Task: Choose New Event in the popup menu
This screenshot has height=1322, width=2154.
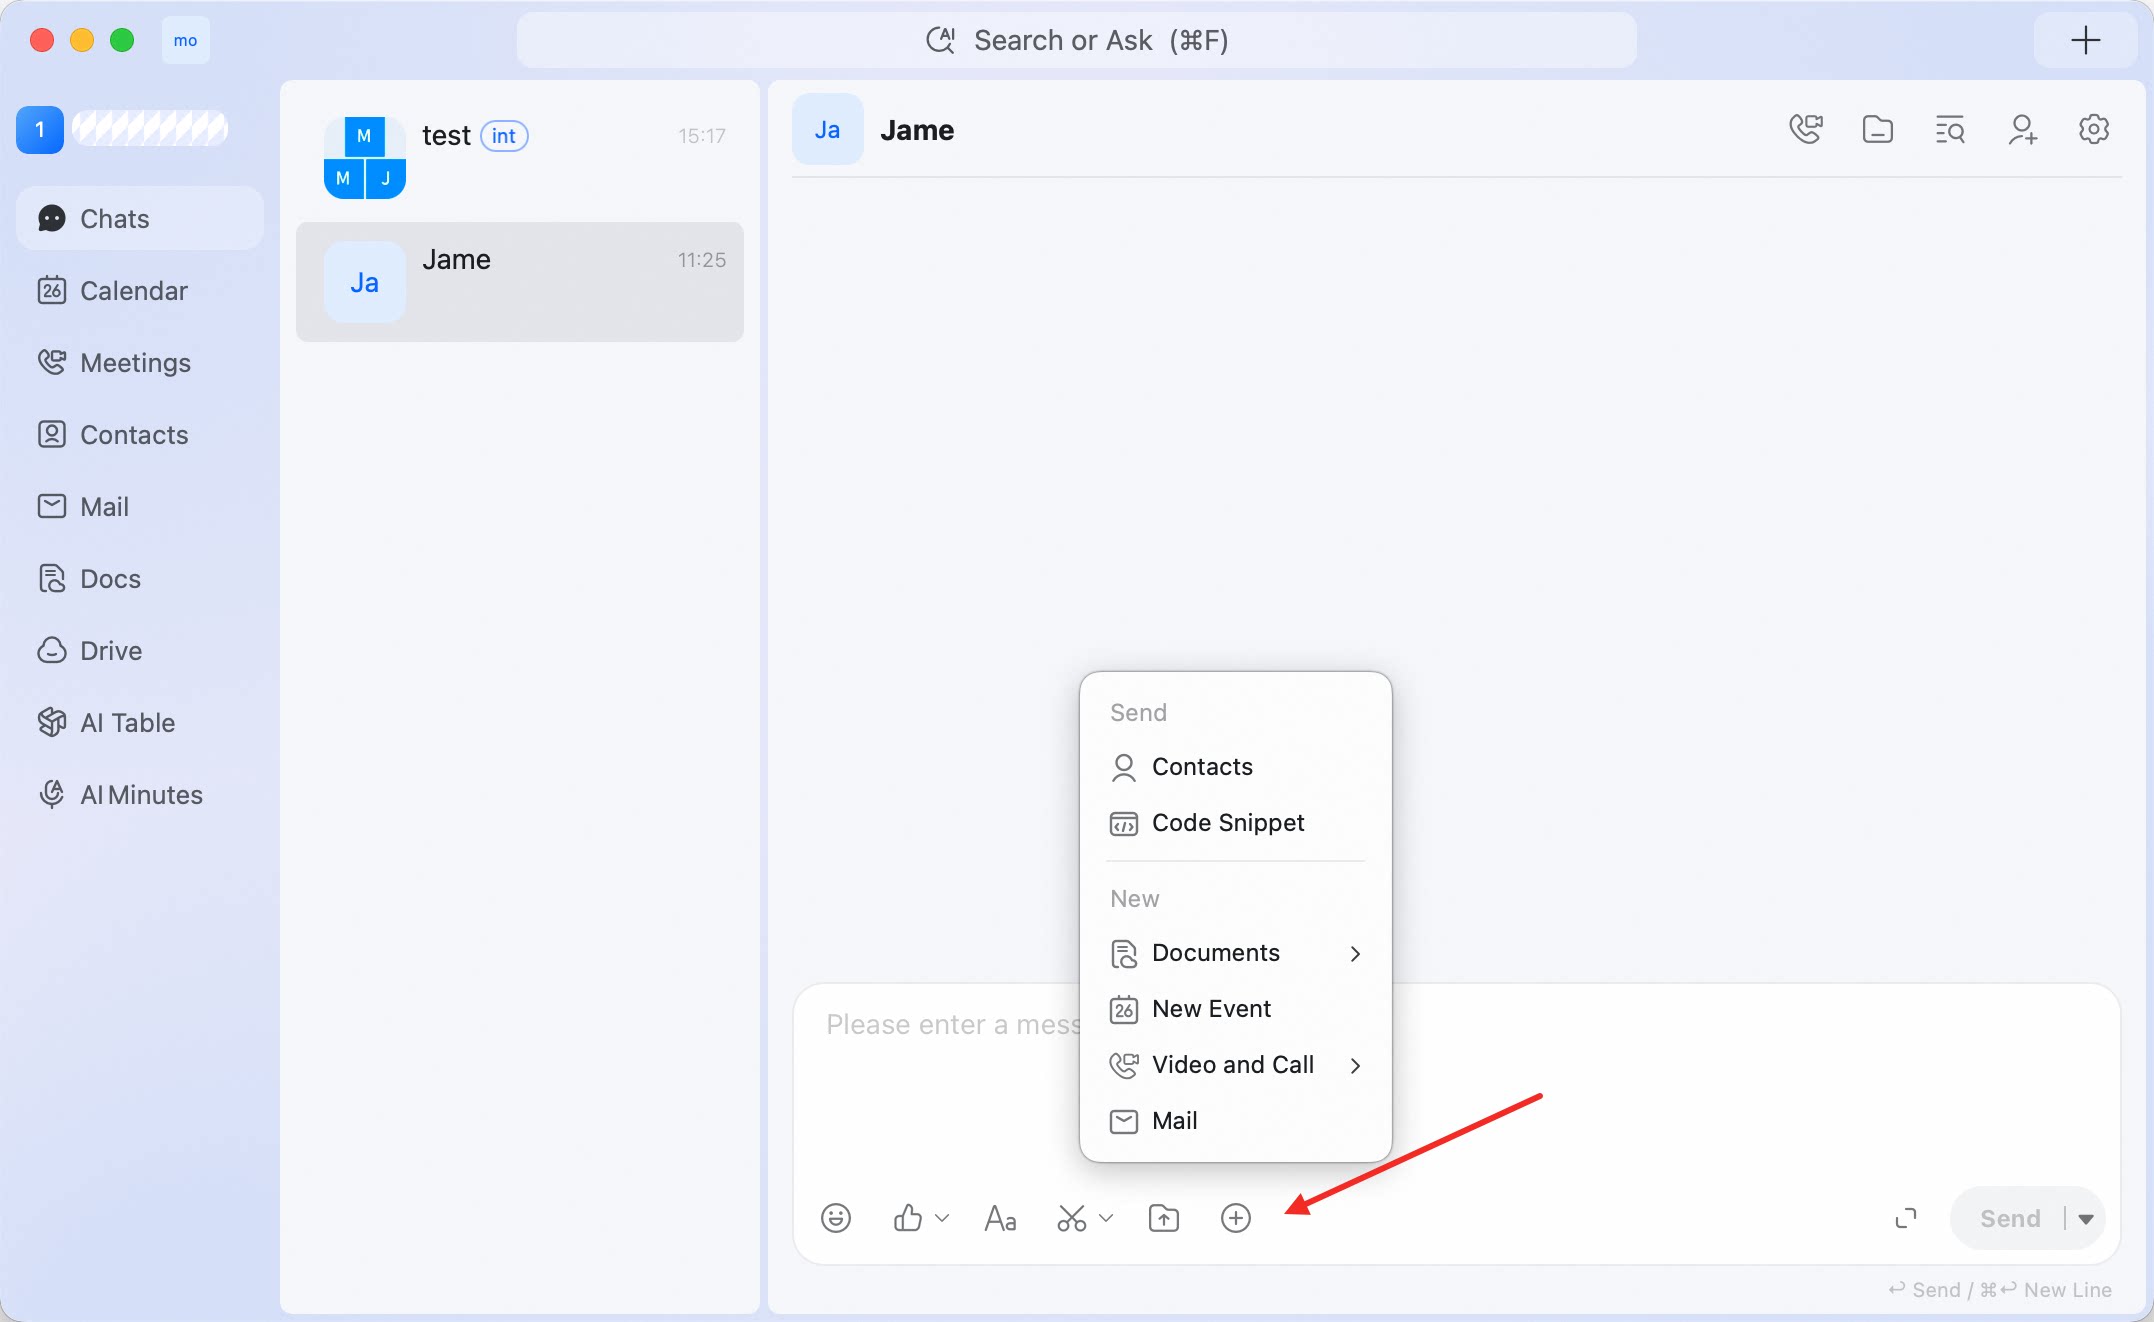Action: click(1236, 1009)
